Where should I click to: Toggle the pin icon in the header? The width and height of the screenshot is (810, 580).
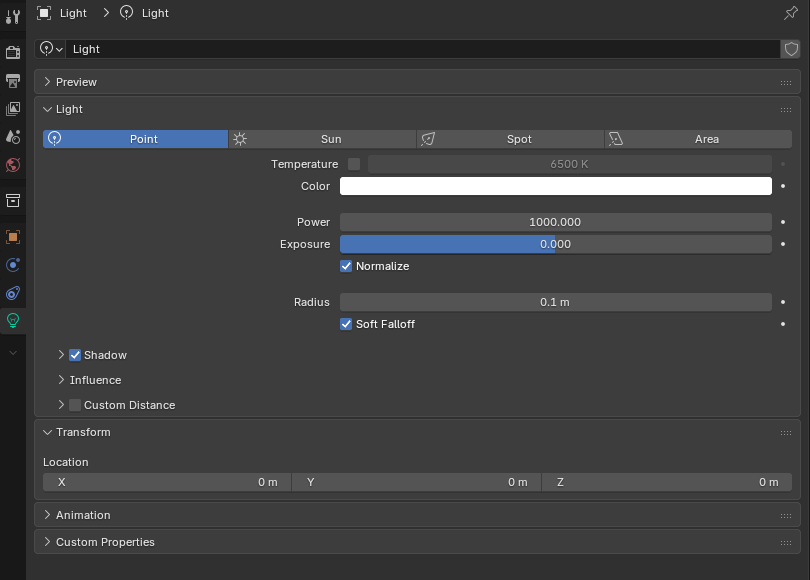[x=790, y=13]
